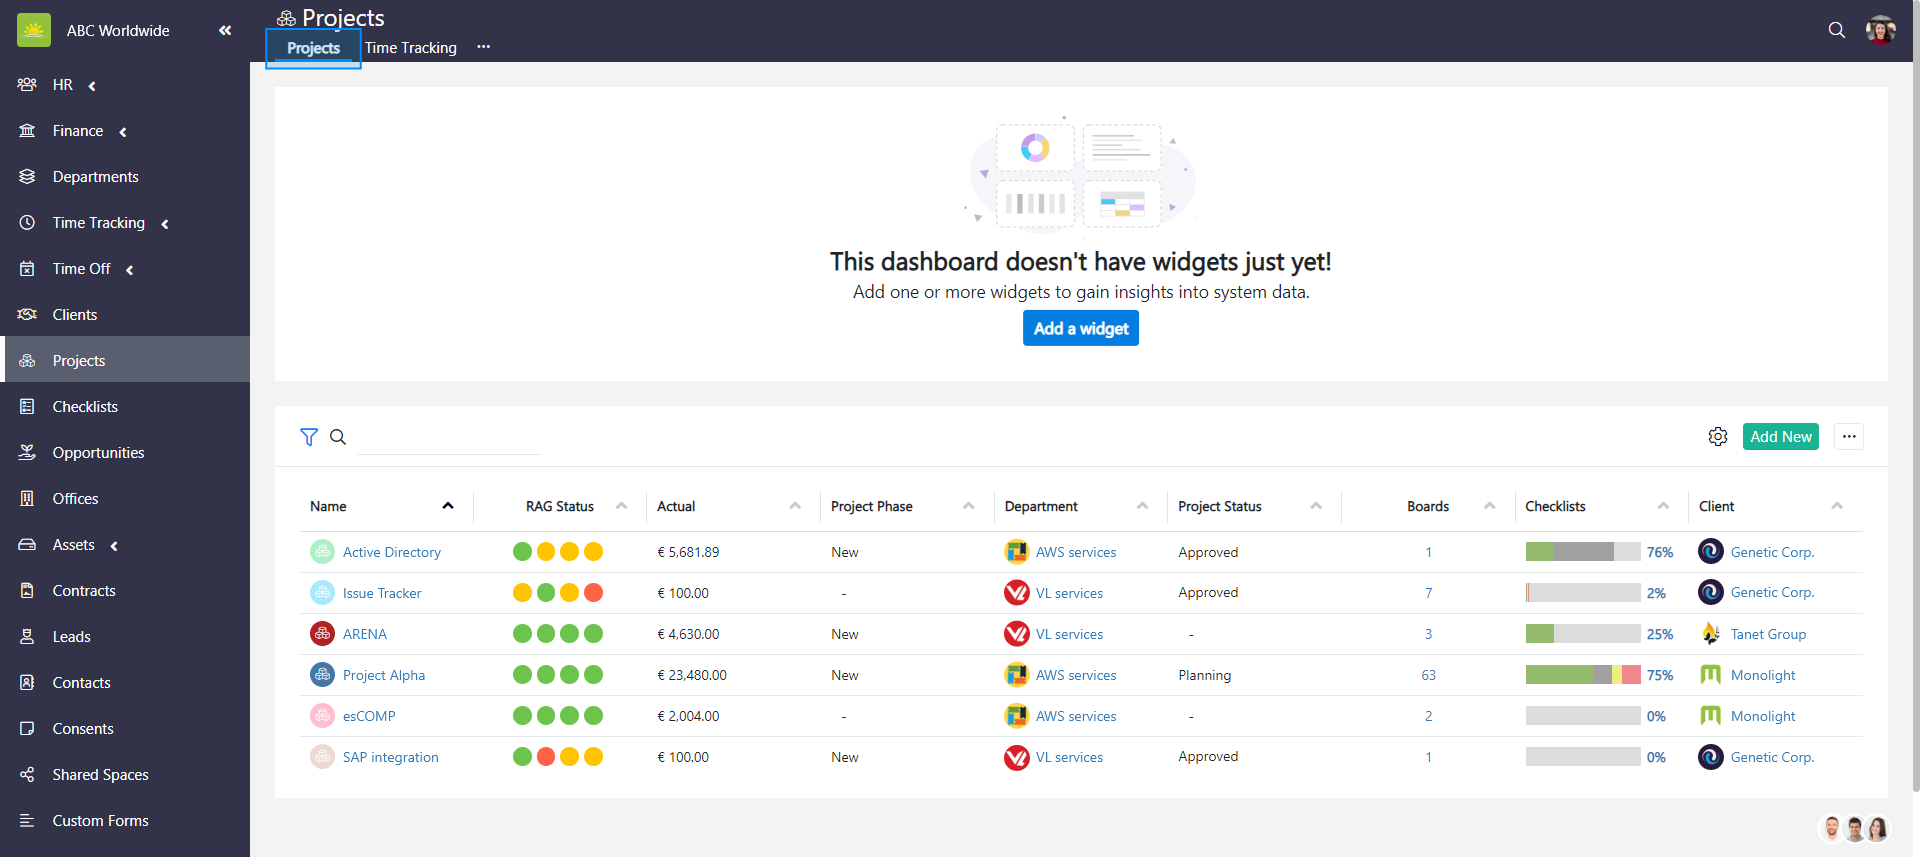
Task: Click the ARENA project icon
Action: (x=322, y=634)
